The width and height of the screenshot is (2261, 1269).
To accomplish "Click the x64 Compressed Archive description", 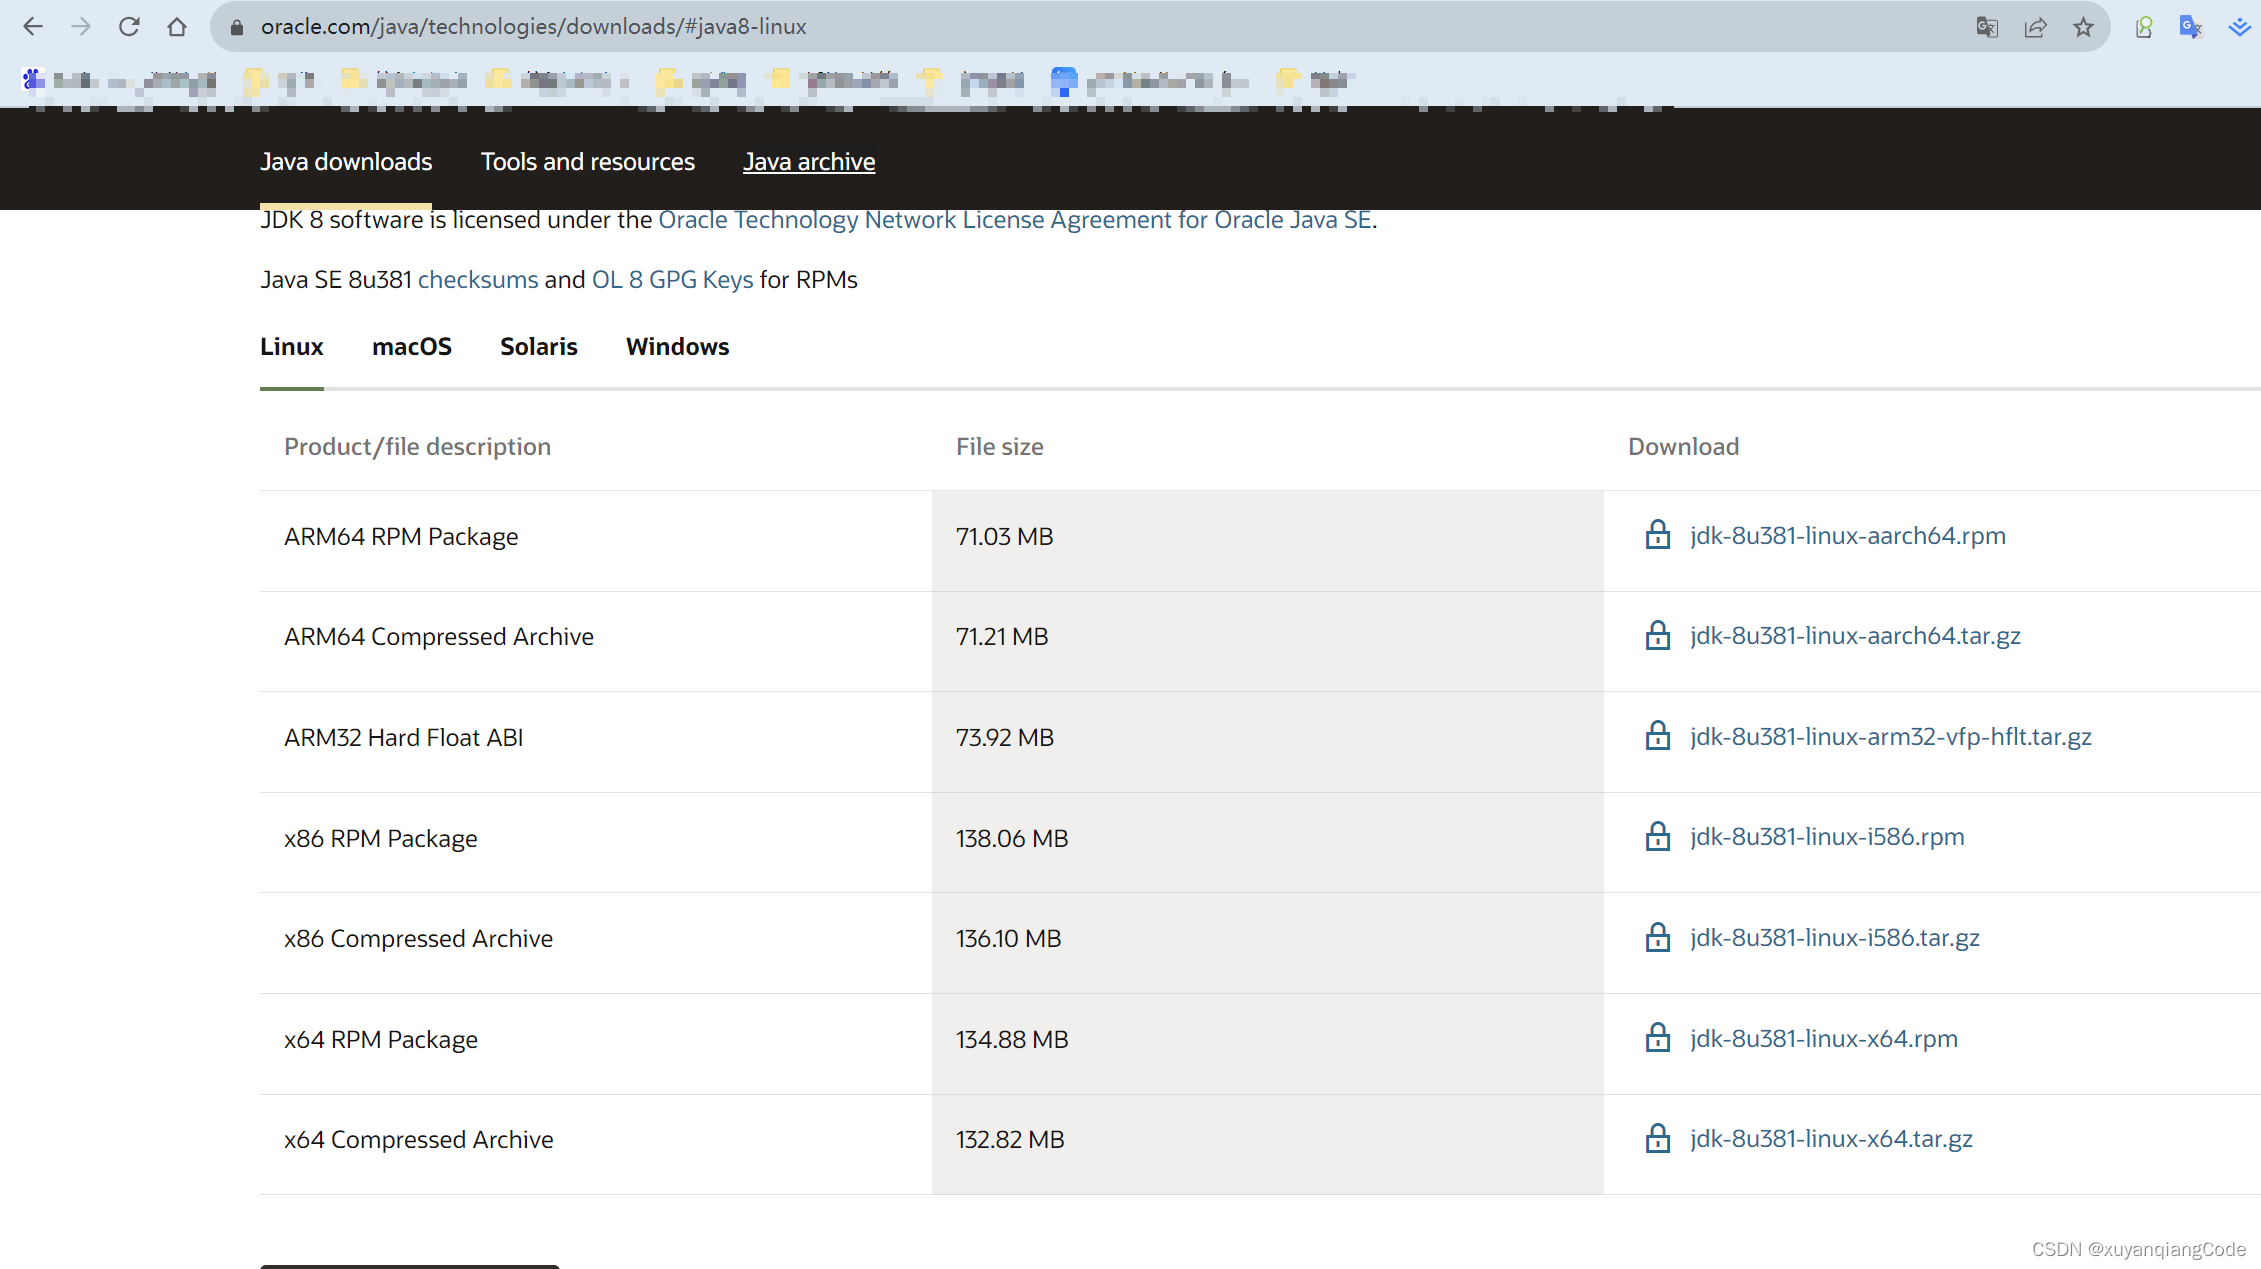I will [419, 1140].
